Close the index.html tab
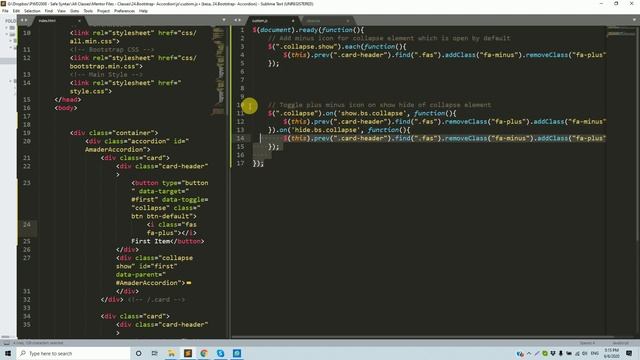The width and height of the screenshot is (640, 360). (79, 21)
